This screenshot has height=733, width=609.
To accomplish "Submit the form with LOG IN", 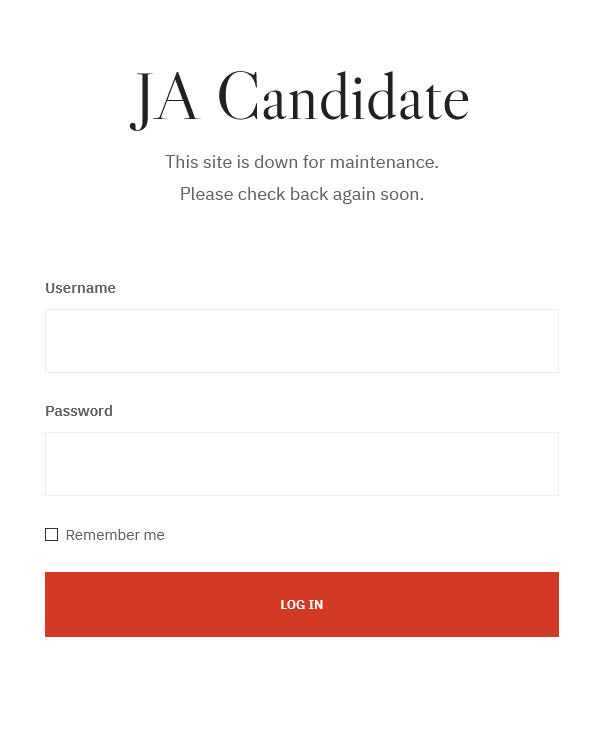I will 301,604.
